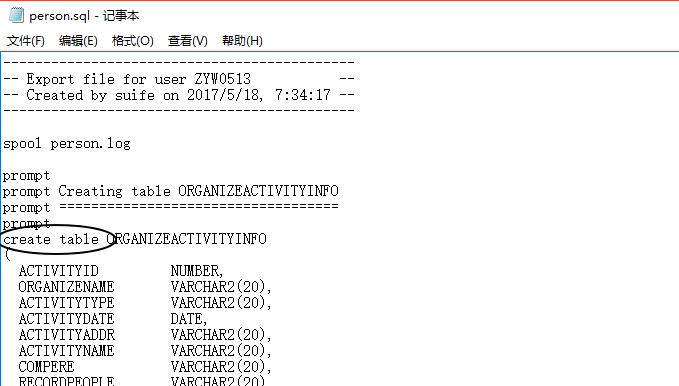Click the ACTIVITYTYPE column name
The height and width of the screenshot is (386, 679).
tap(66, 303)
